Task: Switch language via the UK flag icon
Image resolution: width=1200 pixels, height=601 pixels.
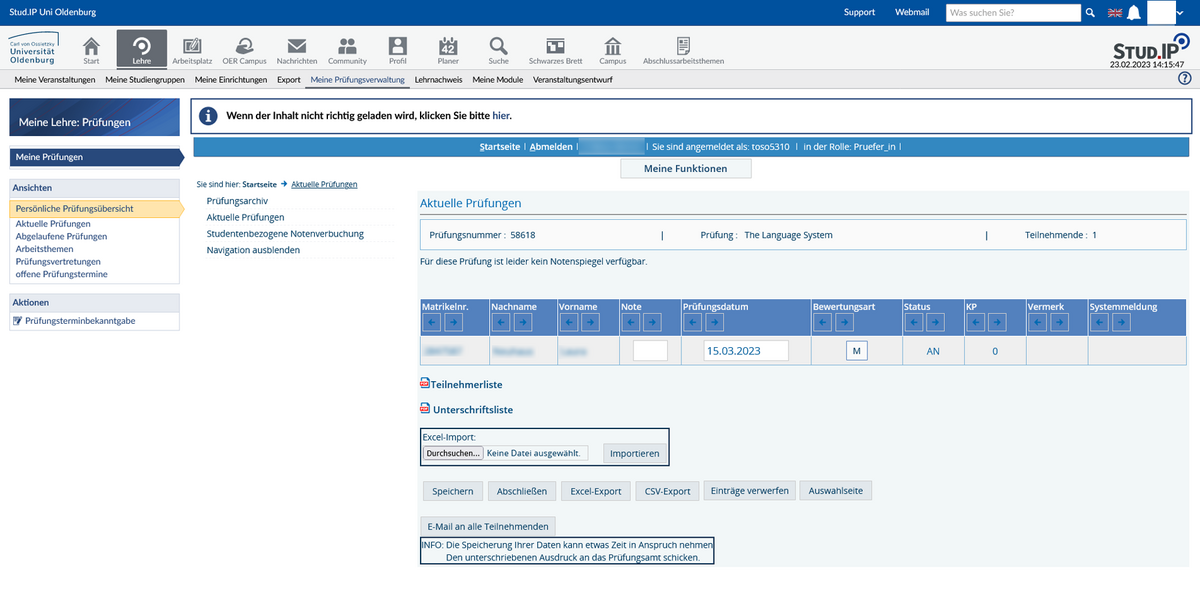Action: pos(1115,13)
